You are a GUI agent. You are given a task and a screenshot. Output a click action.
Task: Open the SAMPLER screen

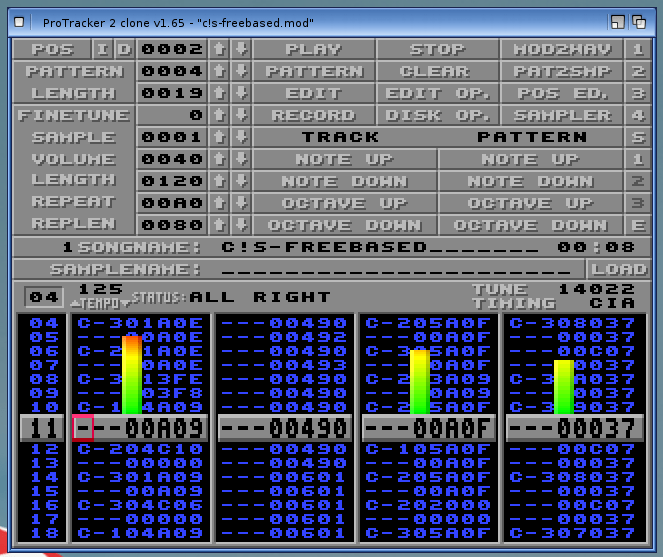point(562,115)
